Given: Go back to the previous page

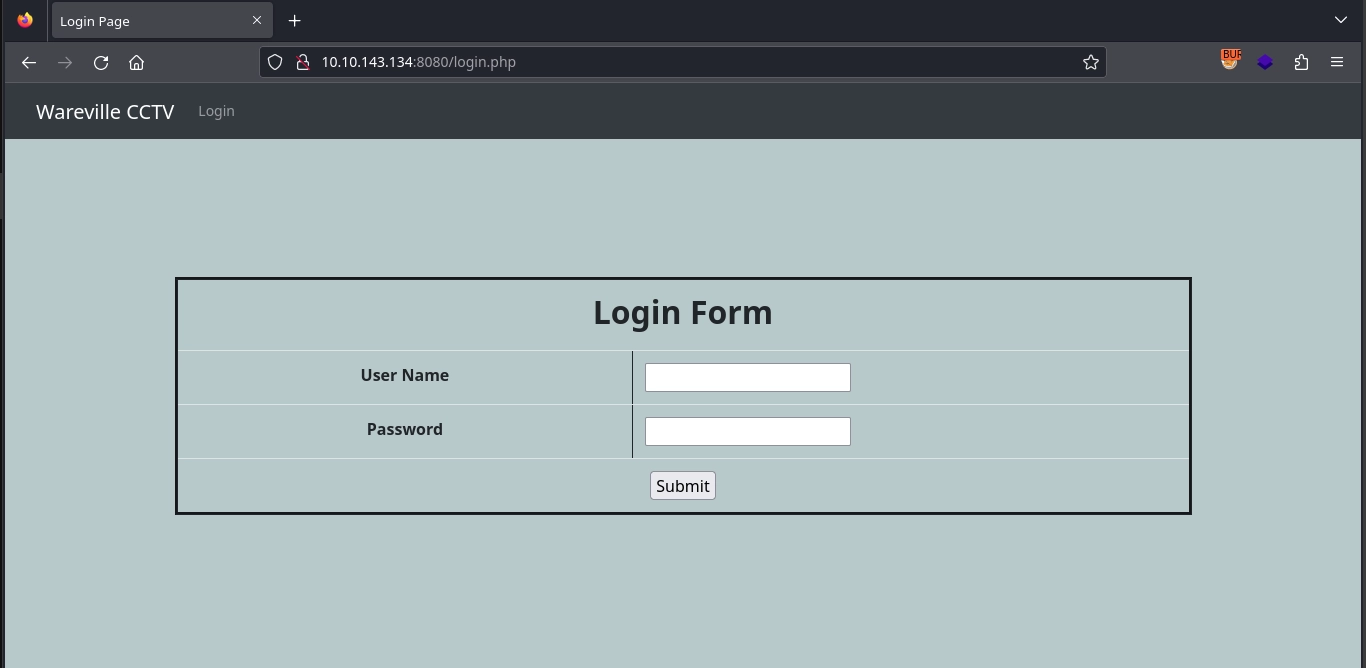Looking at the screenshot, I should coord(29,62).
